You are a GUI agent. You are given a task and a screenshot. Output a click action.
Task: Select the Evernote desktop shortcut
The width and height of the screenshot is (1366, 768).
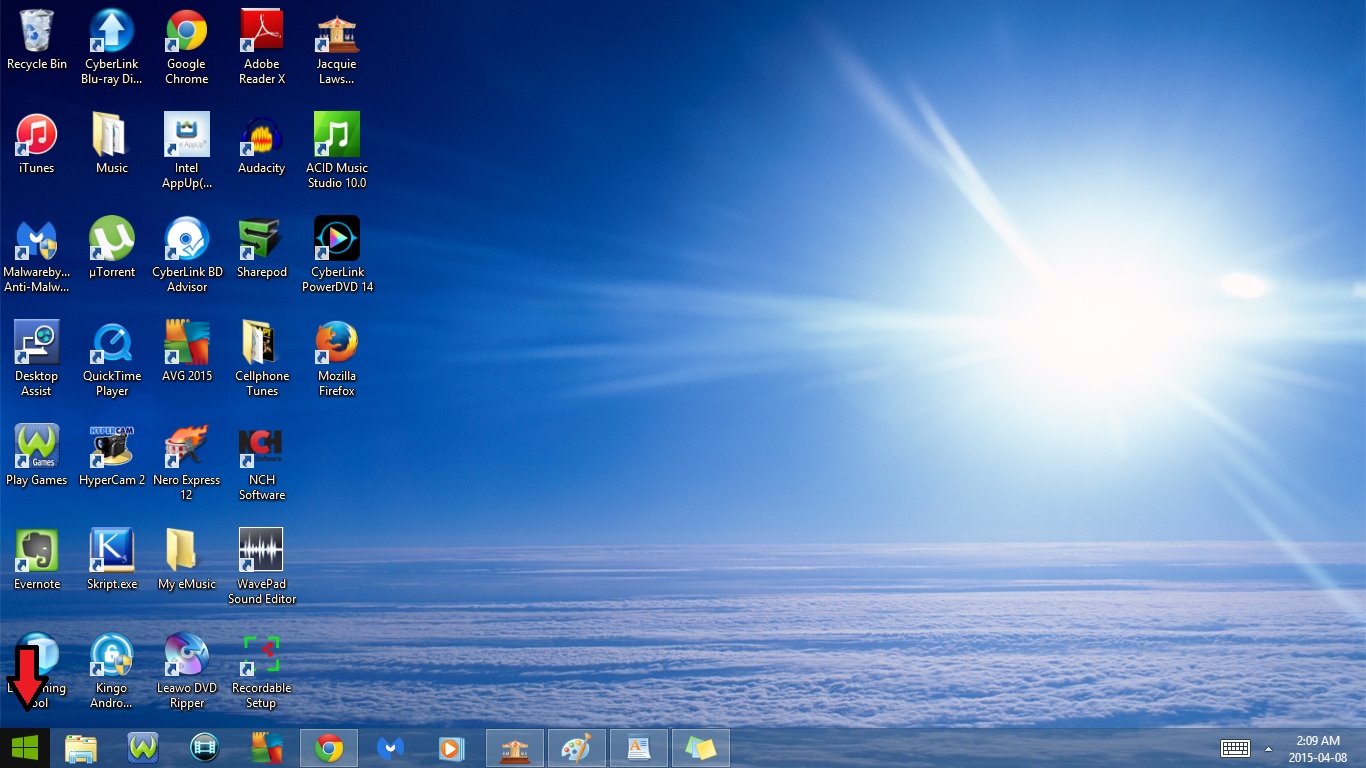pyautogui.click(x=37, y=560)
